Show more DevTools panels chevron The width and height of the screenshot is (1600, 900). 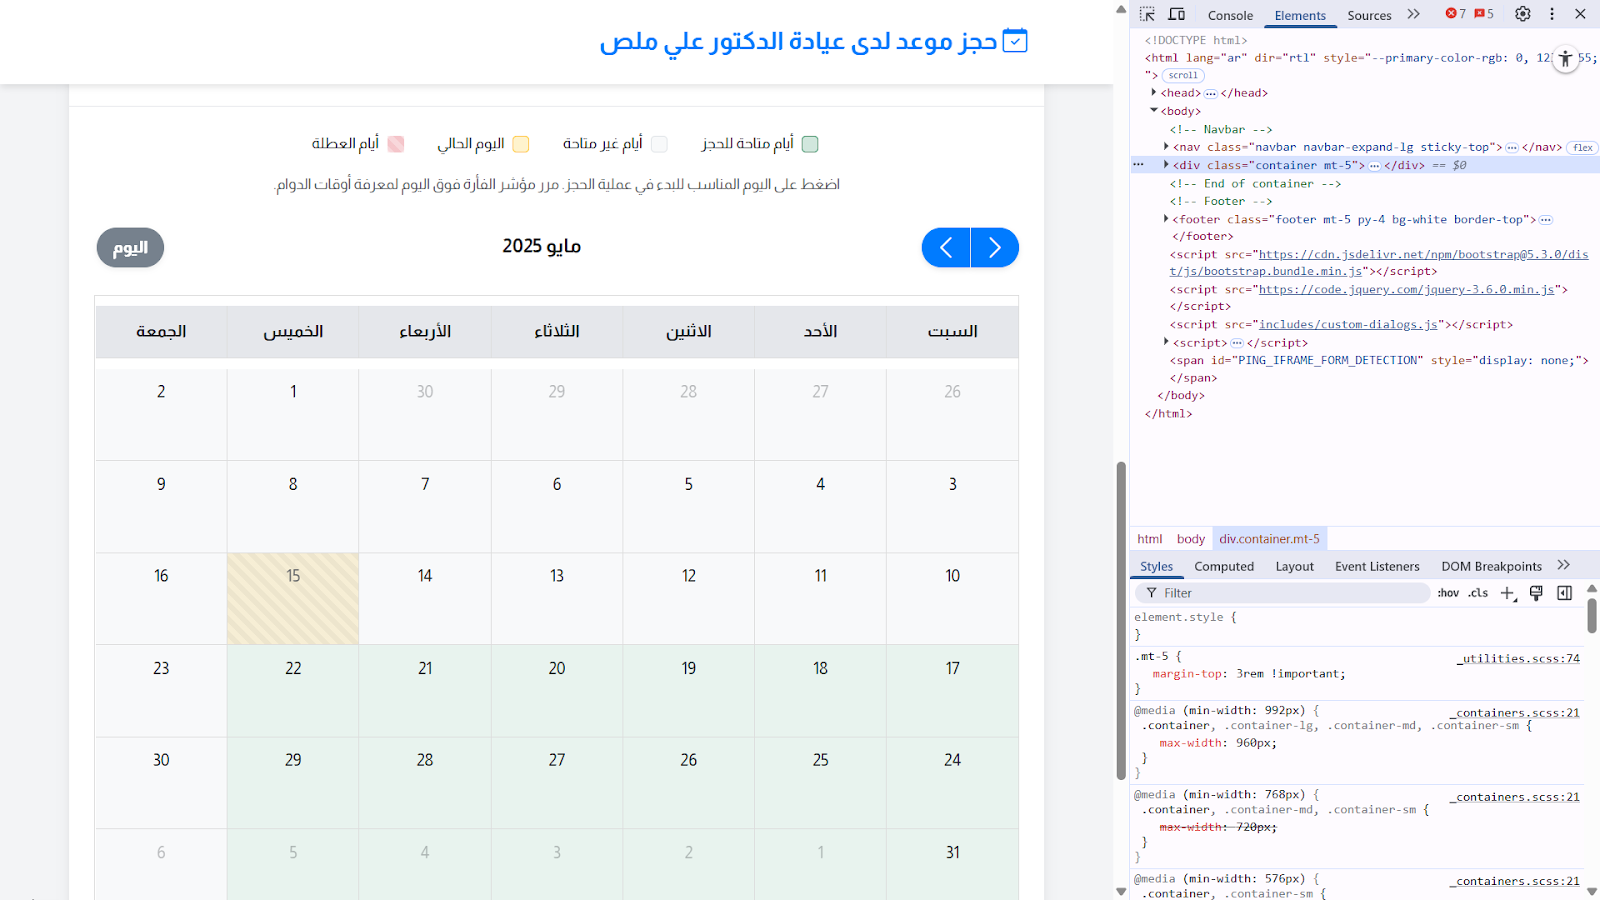(x=1413, y=14)
